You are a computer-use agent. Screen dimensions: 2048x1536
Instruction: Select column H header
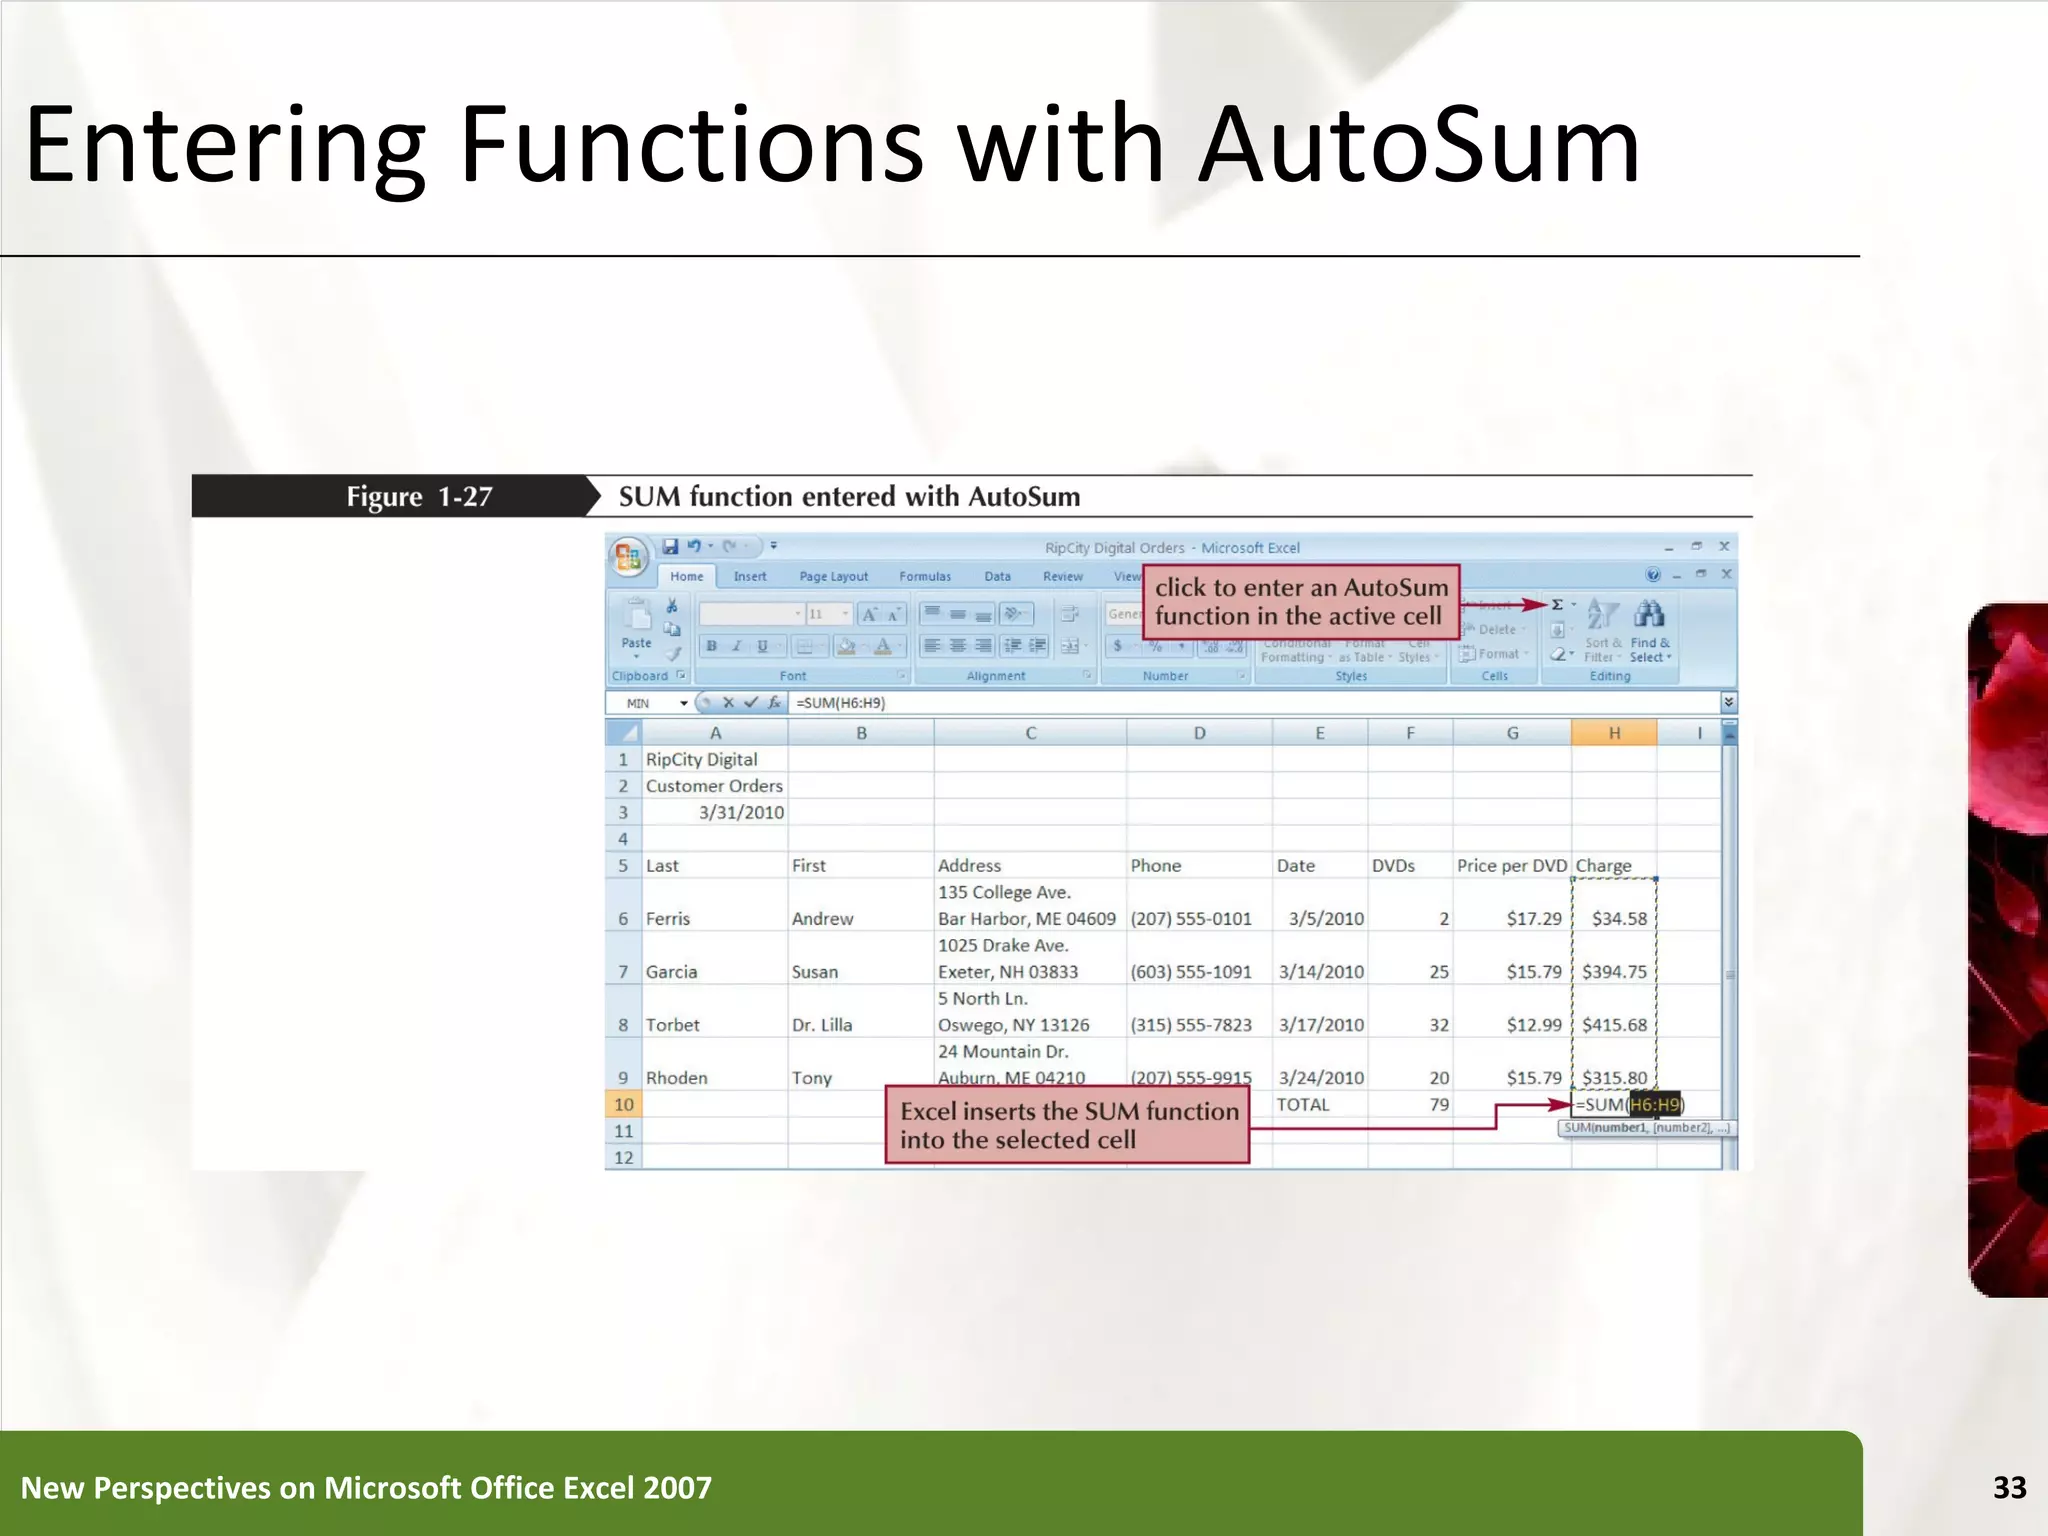[1614, 733]
